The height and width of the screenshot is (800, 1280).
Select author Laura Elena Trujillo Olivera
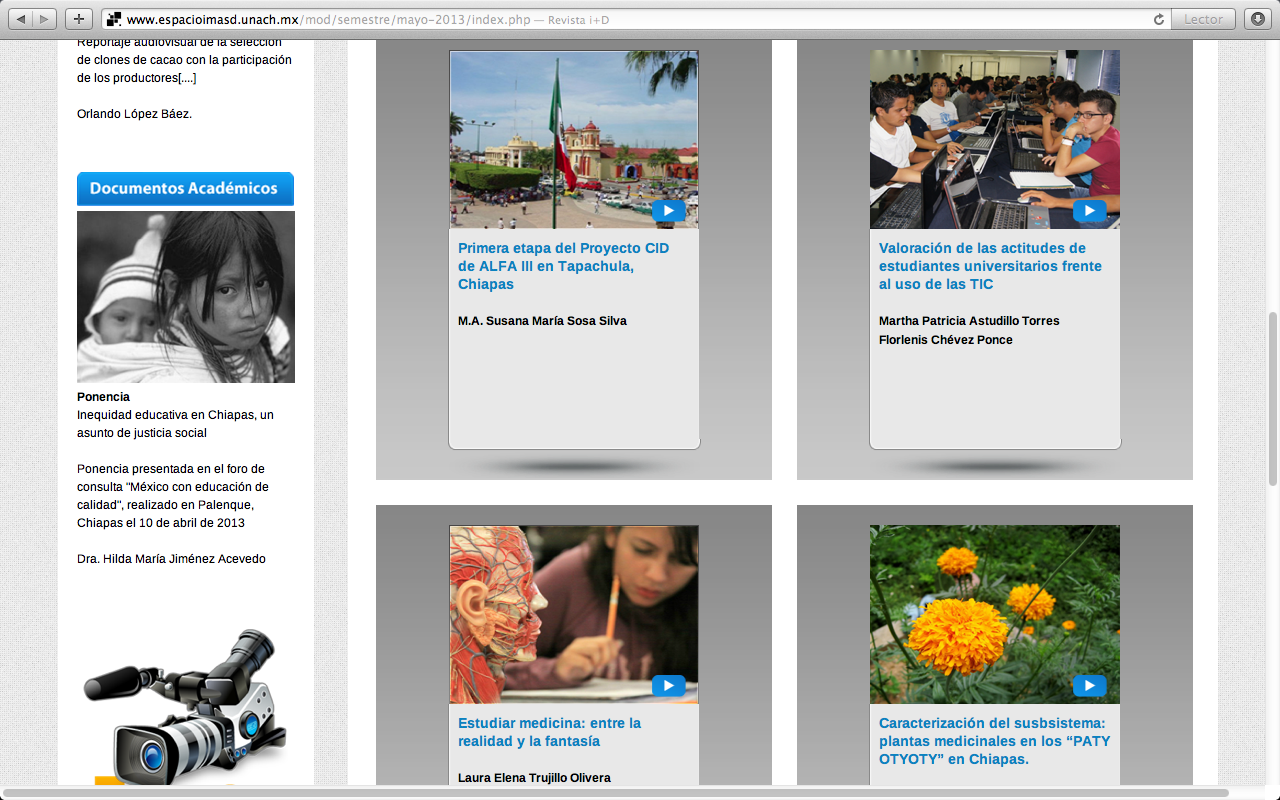[x=534, y=778]
